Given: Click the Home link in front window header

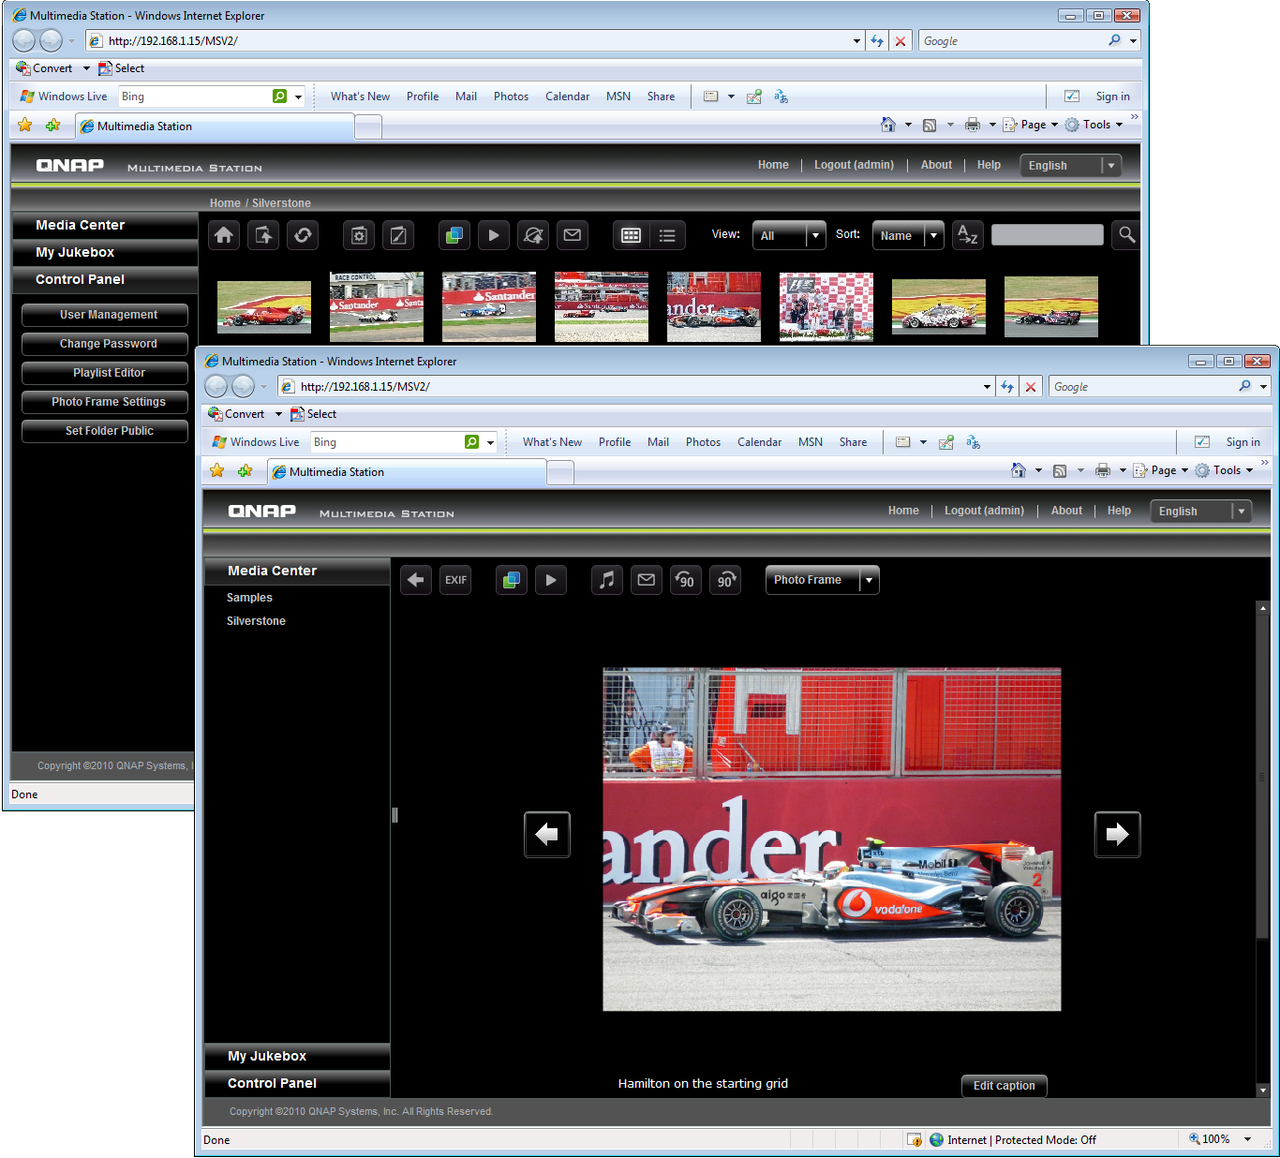Looking at the screenshot, I should coord(903,511).
